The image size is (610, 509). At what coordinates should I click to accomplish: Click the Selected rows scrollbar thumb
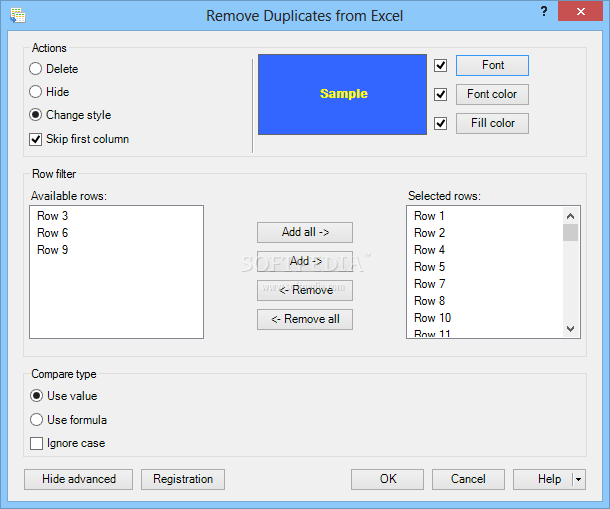[x=570, y=233]
